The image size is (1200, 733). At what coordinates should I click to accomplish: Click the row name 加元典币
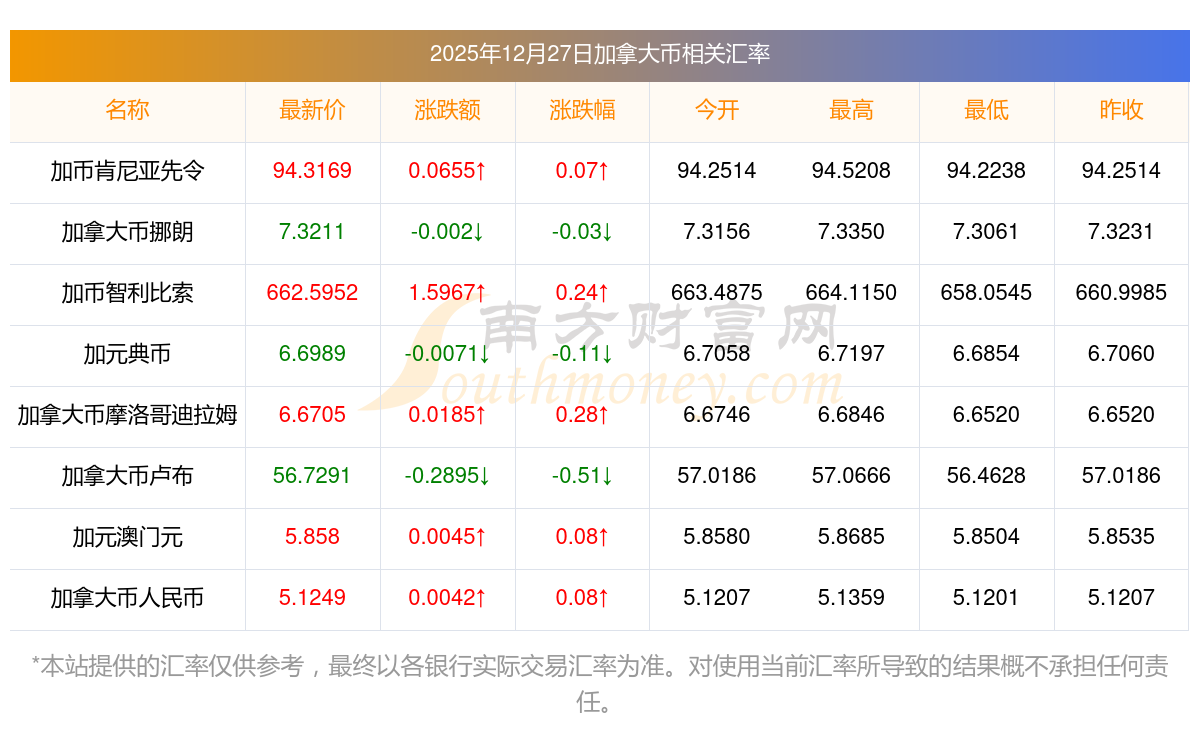127,354
